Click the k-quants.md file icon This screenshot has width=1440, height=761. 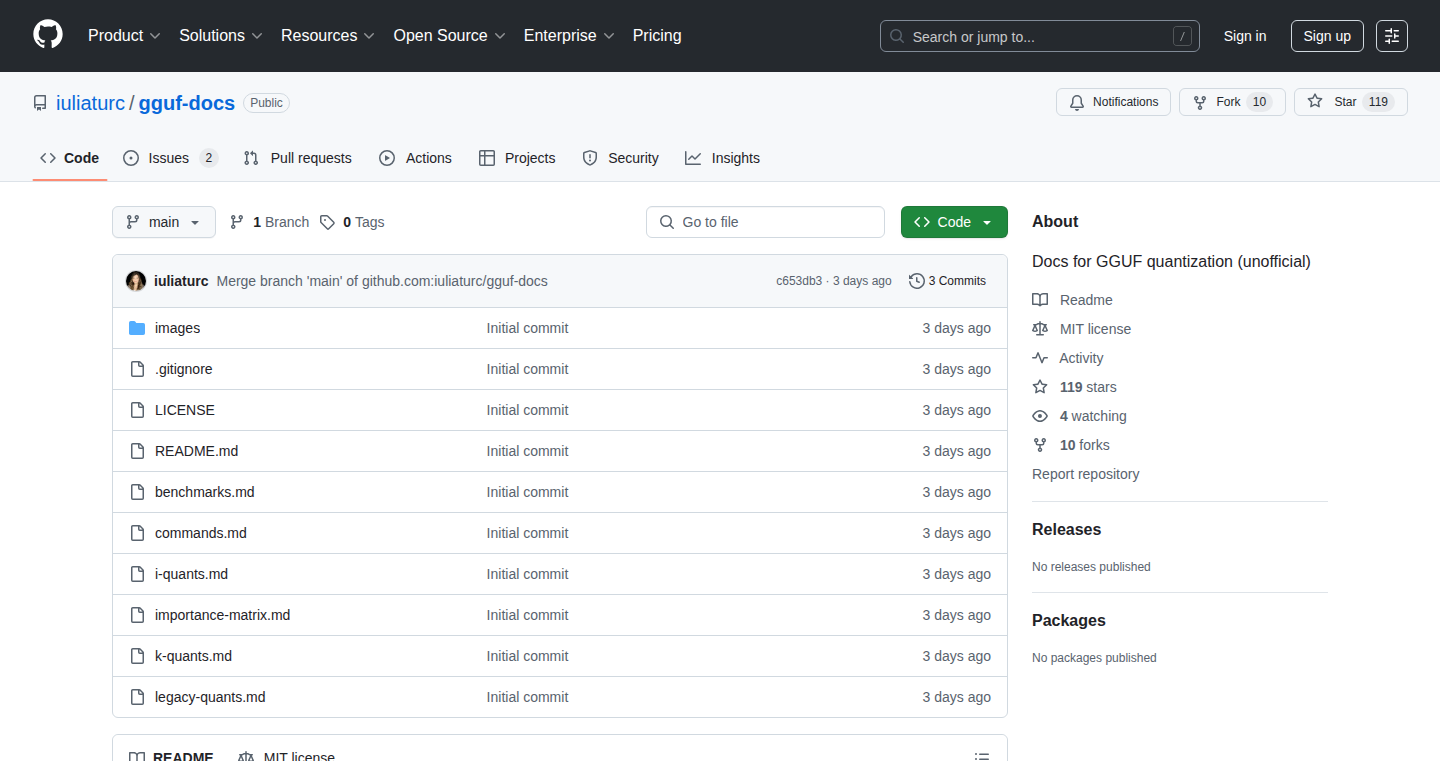pyautogui.click(x=137, y=656)
